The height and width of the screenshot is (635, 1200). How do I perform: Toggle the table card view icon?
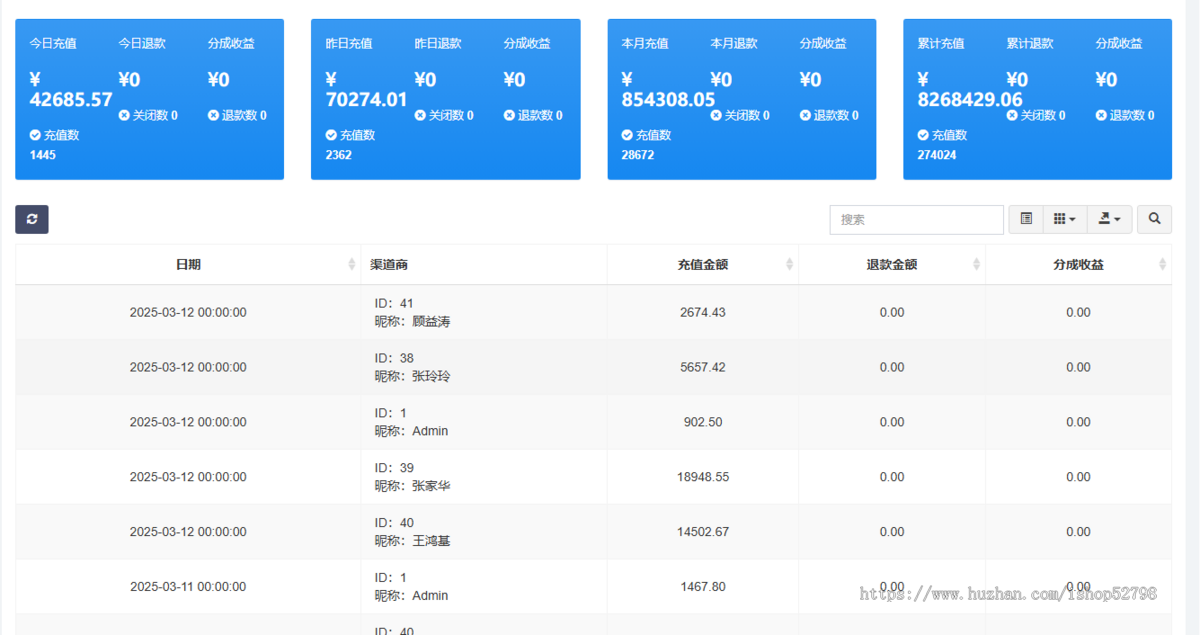tap(1026, 219)
